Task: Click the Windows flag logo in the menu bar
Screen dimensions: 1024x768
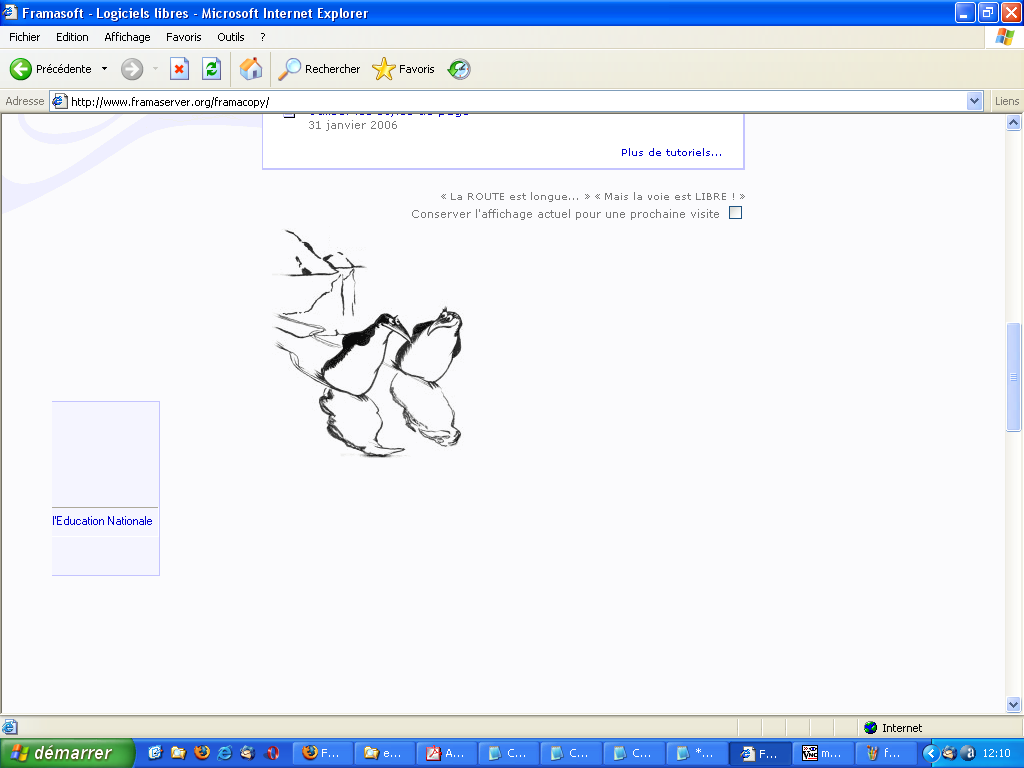Action: click(1004, 37)
